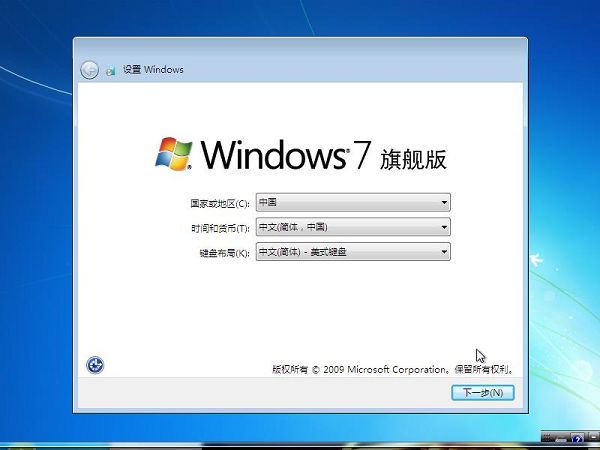Click the setup icon beside 设置 Windows
Image resolution: width=600 pixels, height=450 pixels.
tap(111, 70)
